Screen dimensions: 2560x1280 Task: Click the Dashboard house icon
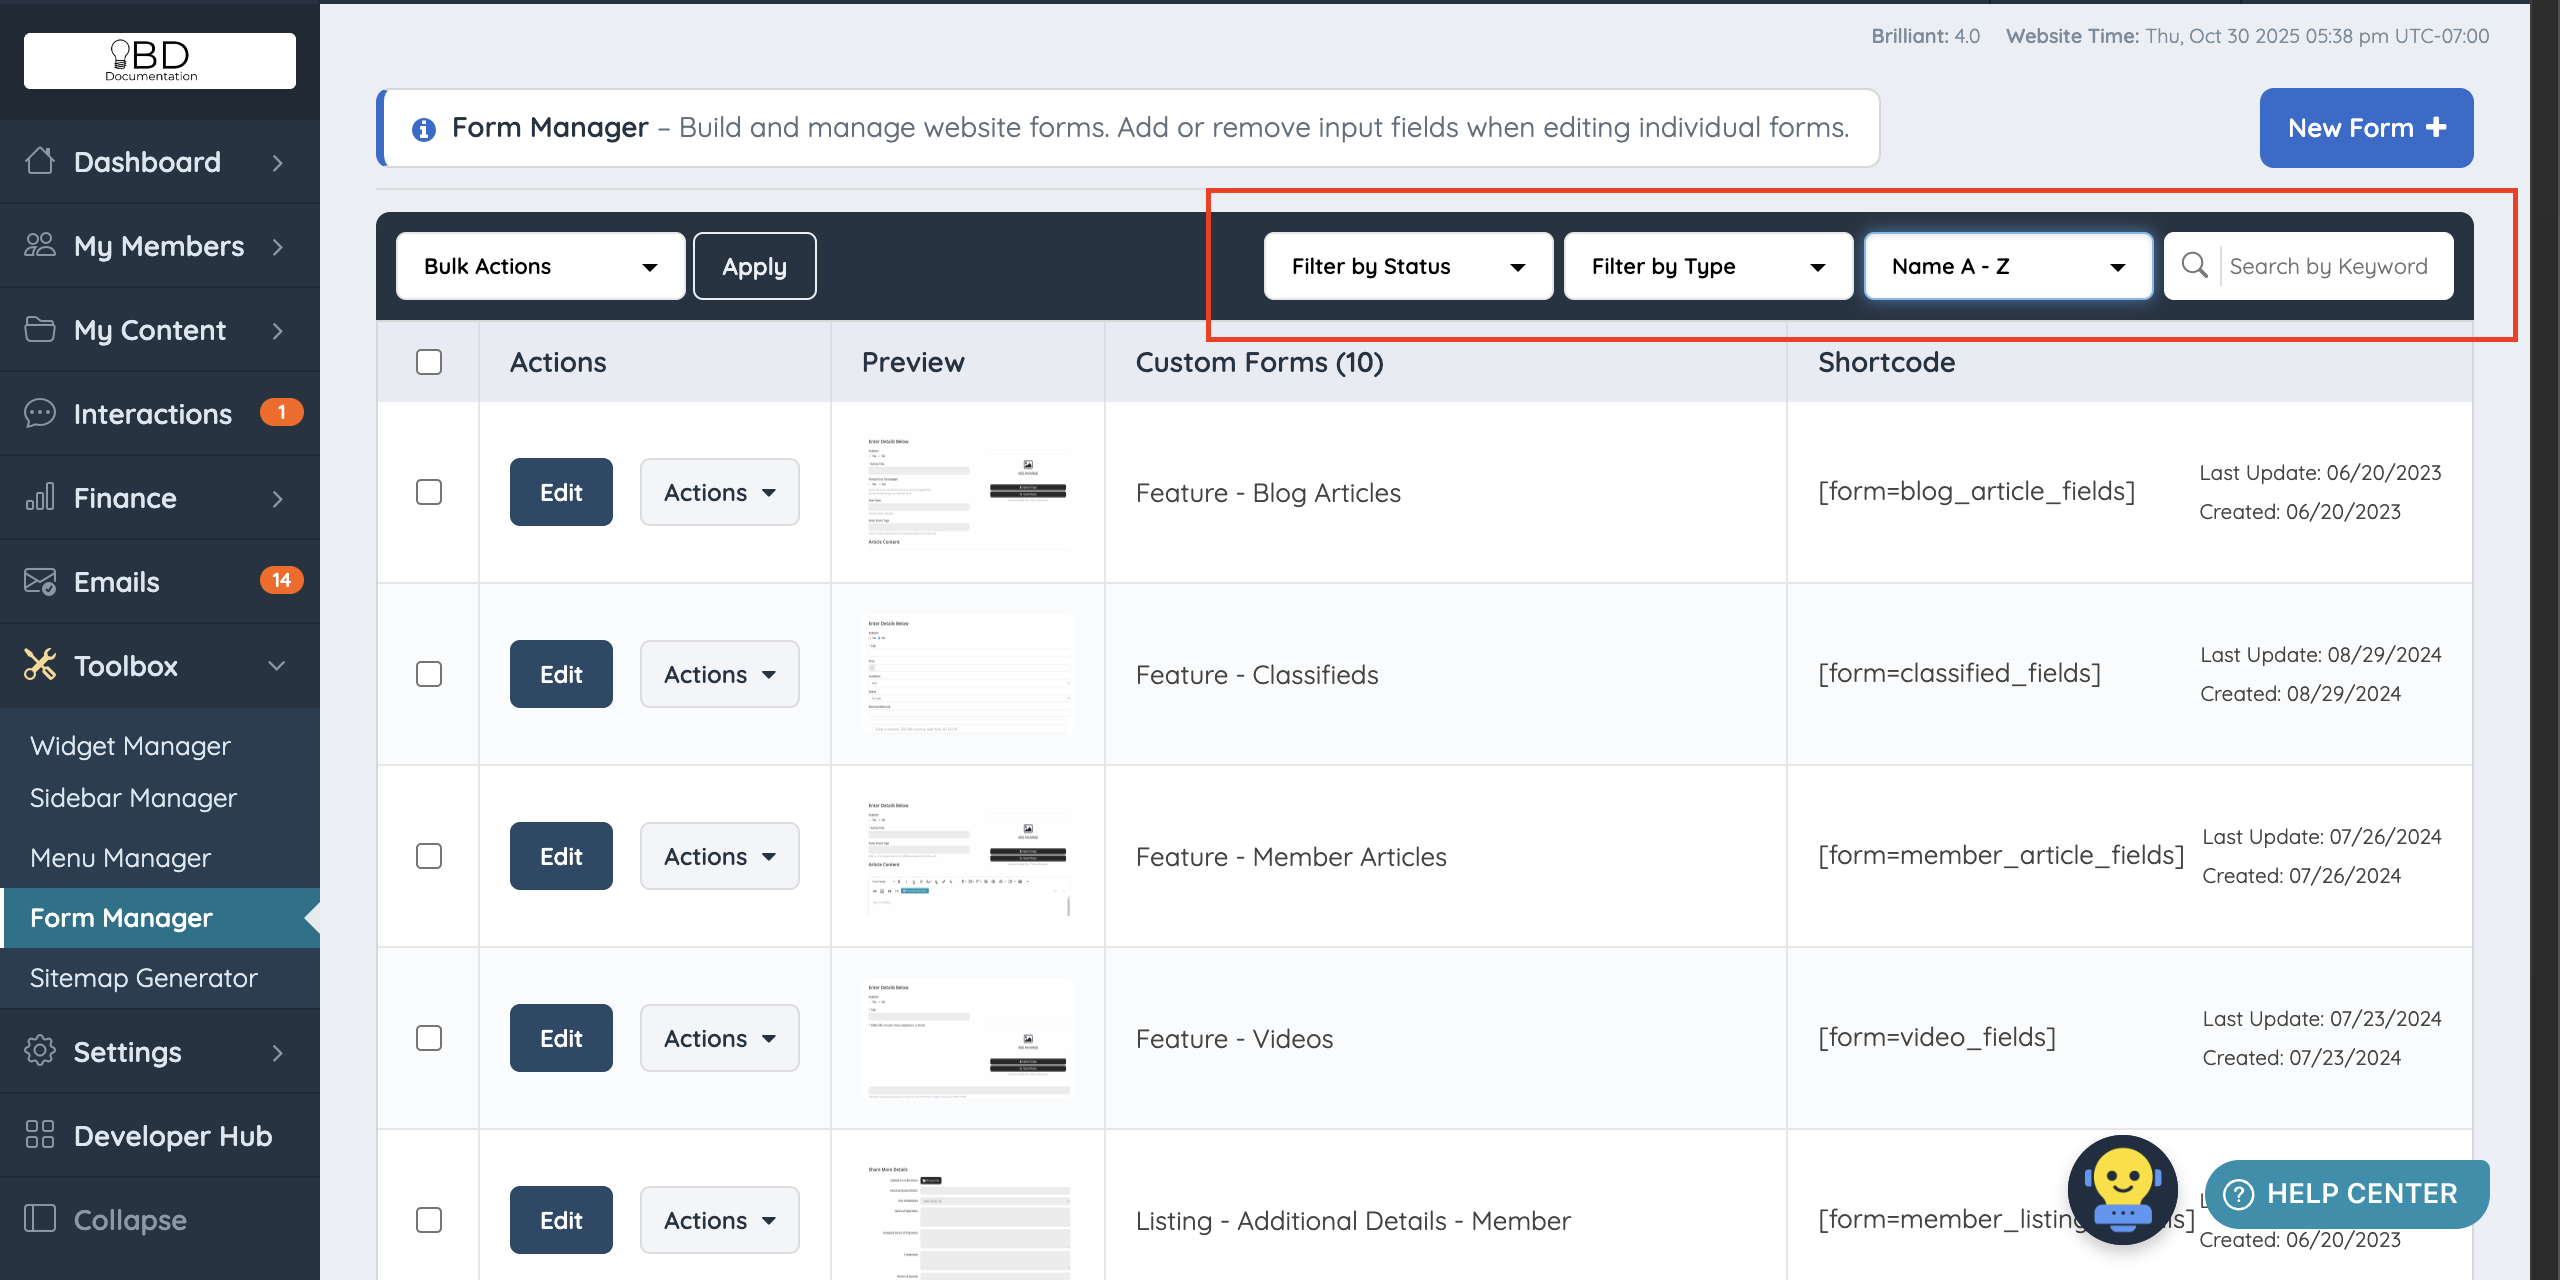(x=40, y=161)
